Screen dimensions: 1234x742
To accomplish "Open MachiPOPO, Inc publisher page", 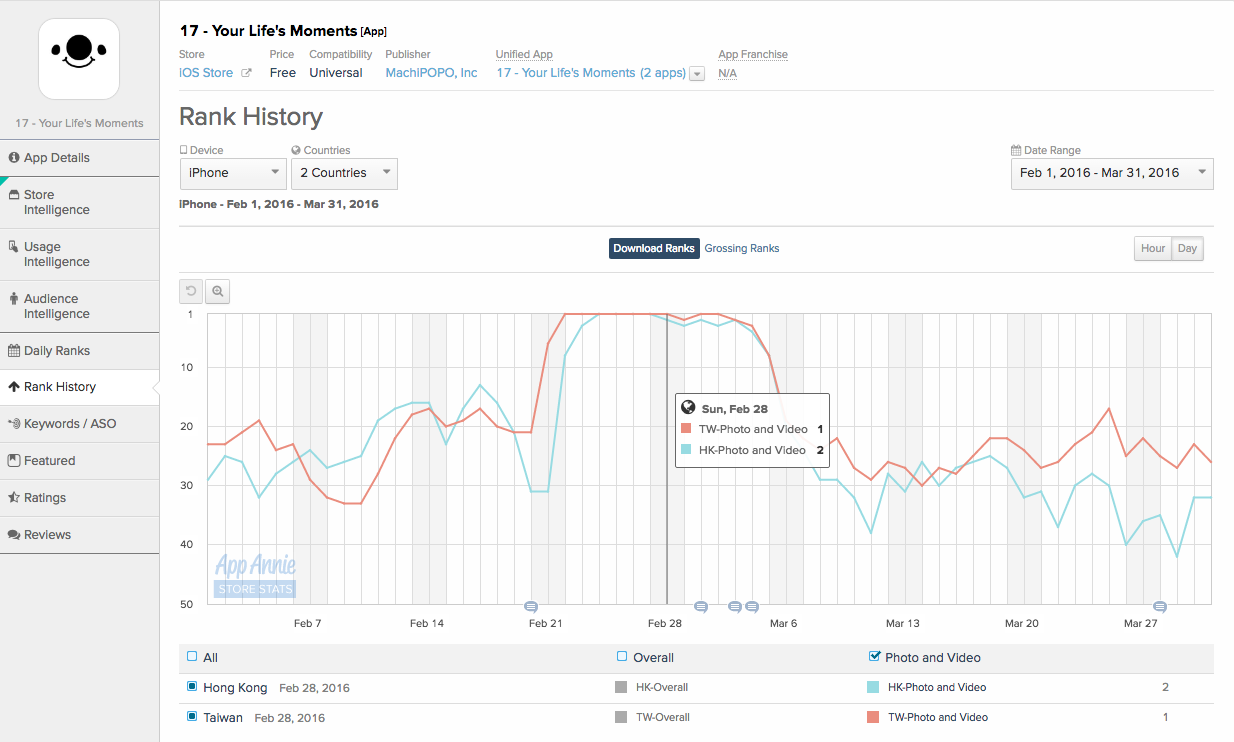I will click(x=431, y=73).
